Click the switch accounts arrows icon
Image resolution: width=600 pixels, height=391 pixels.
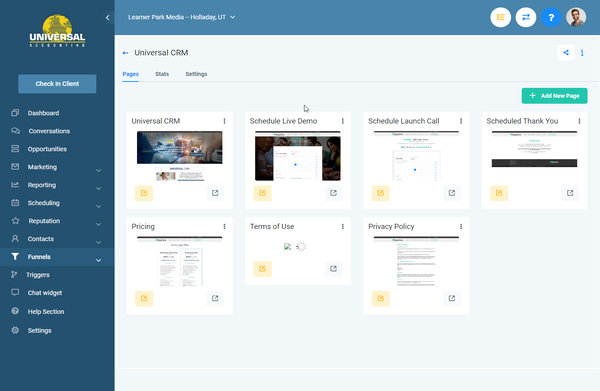(x=526, y=18)
